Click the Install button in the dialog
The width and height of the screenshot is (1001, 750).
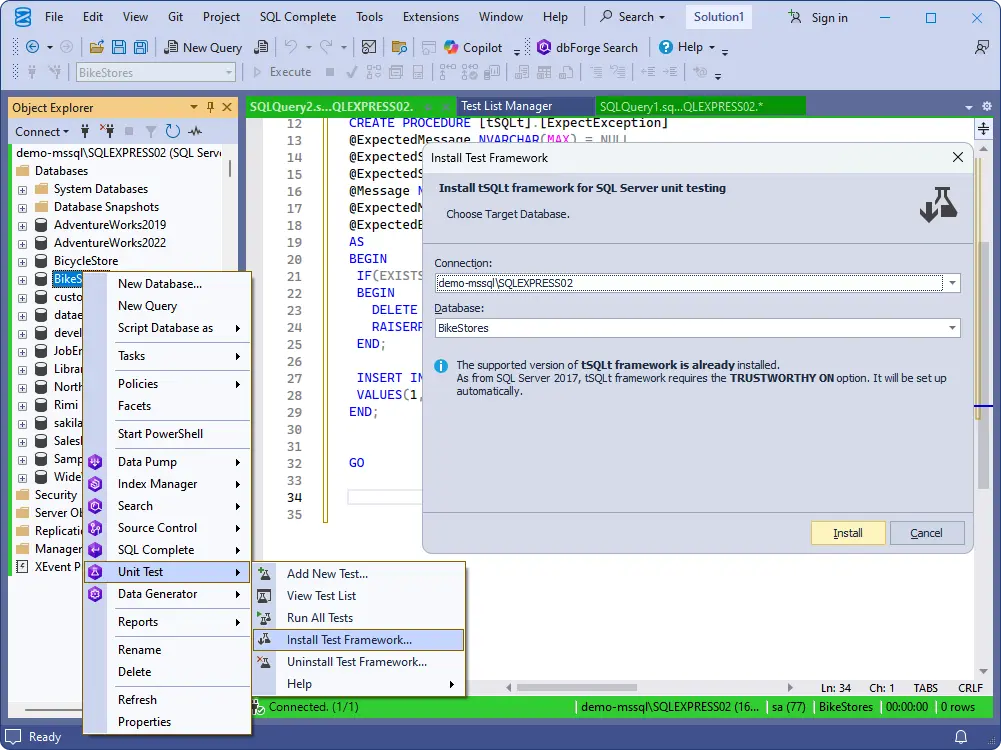tap(847, 533)
